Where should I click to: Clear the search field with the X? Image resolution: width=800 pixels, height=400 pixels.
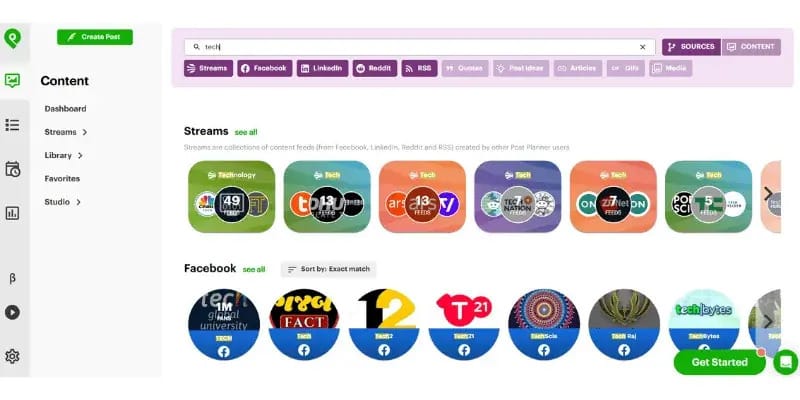tap(642, 47)
